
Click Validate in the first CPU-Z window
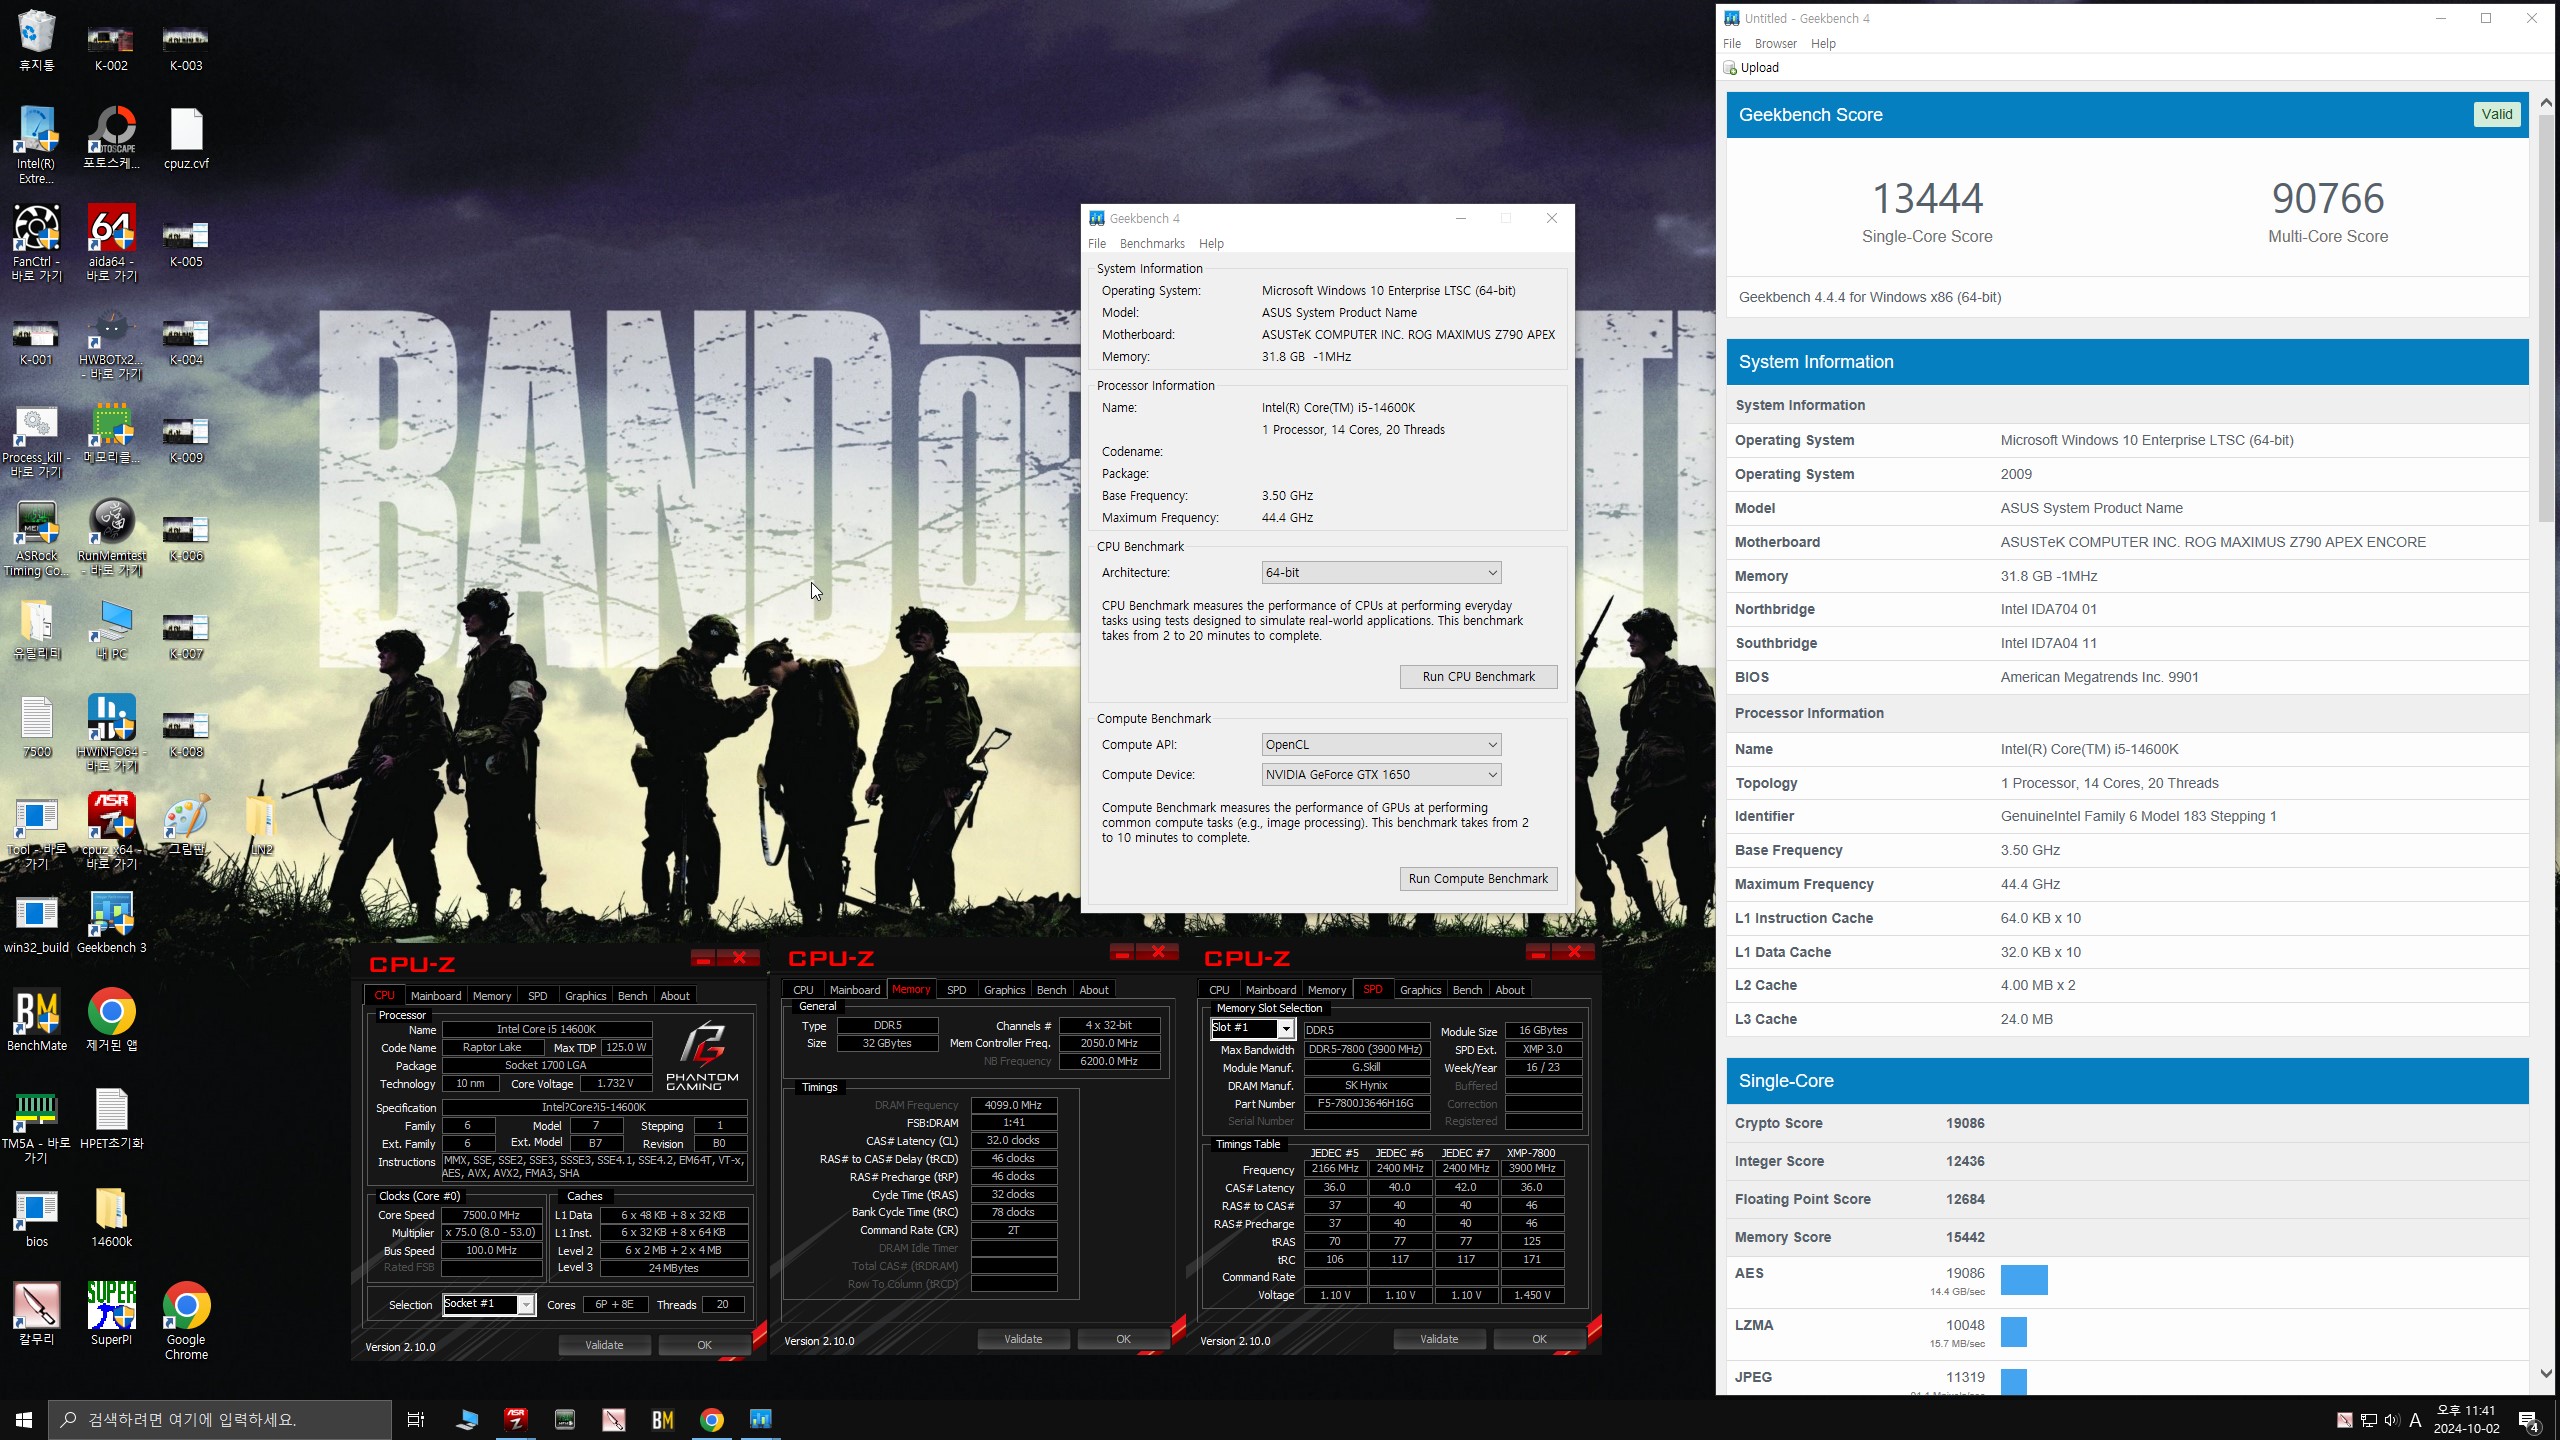(x=604, y=1345)
